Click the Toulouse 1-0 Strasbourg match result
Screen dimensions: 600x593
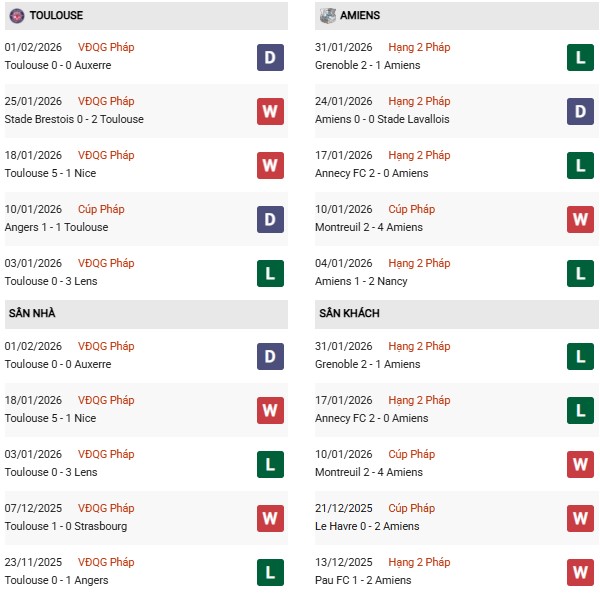point(65,526)
